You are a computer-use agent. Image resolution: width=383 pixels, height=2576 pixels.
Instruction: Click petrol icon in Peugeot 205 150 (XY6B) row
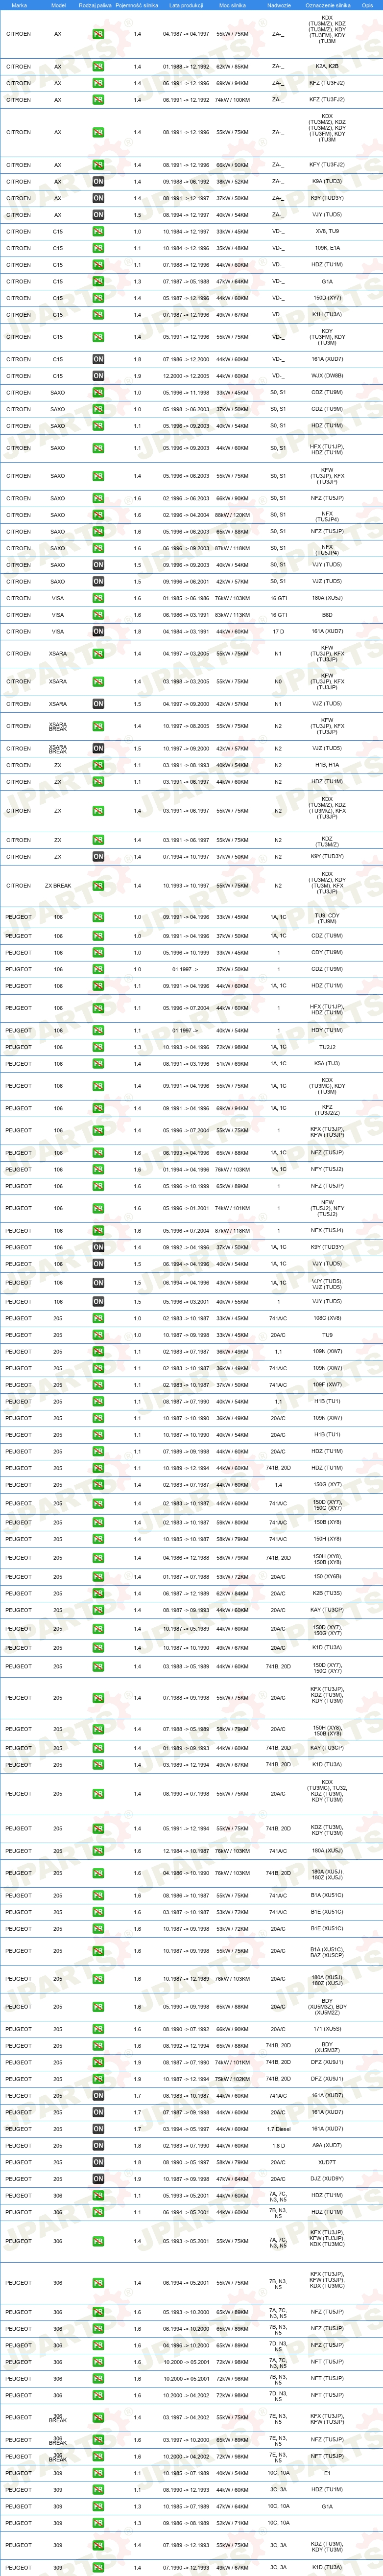point(98,1577)
